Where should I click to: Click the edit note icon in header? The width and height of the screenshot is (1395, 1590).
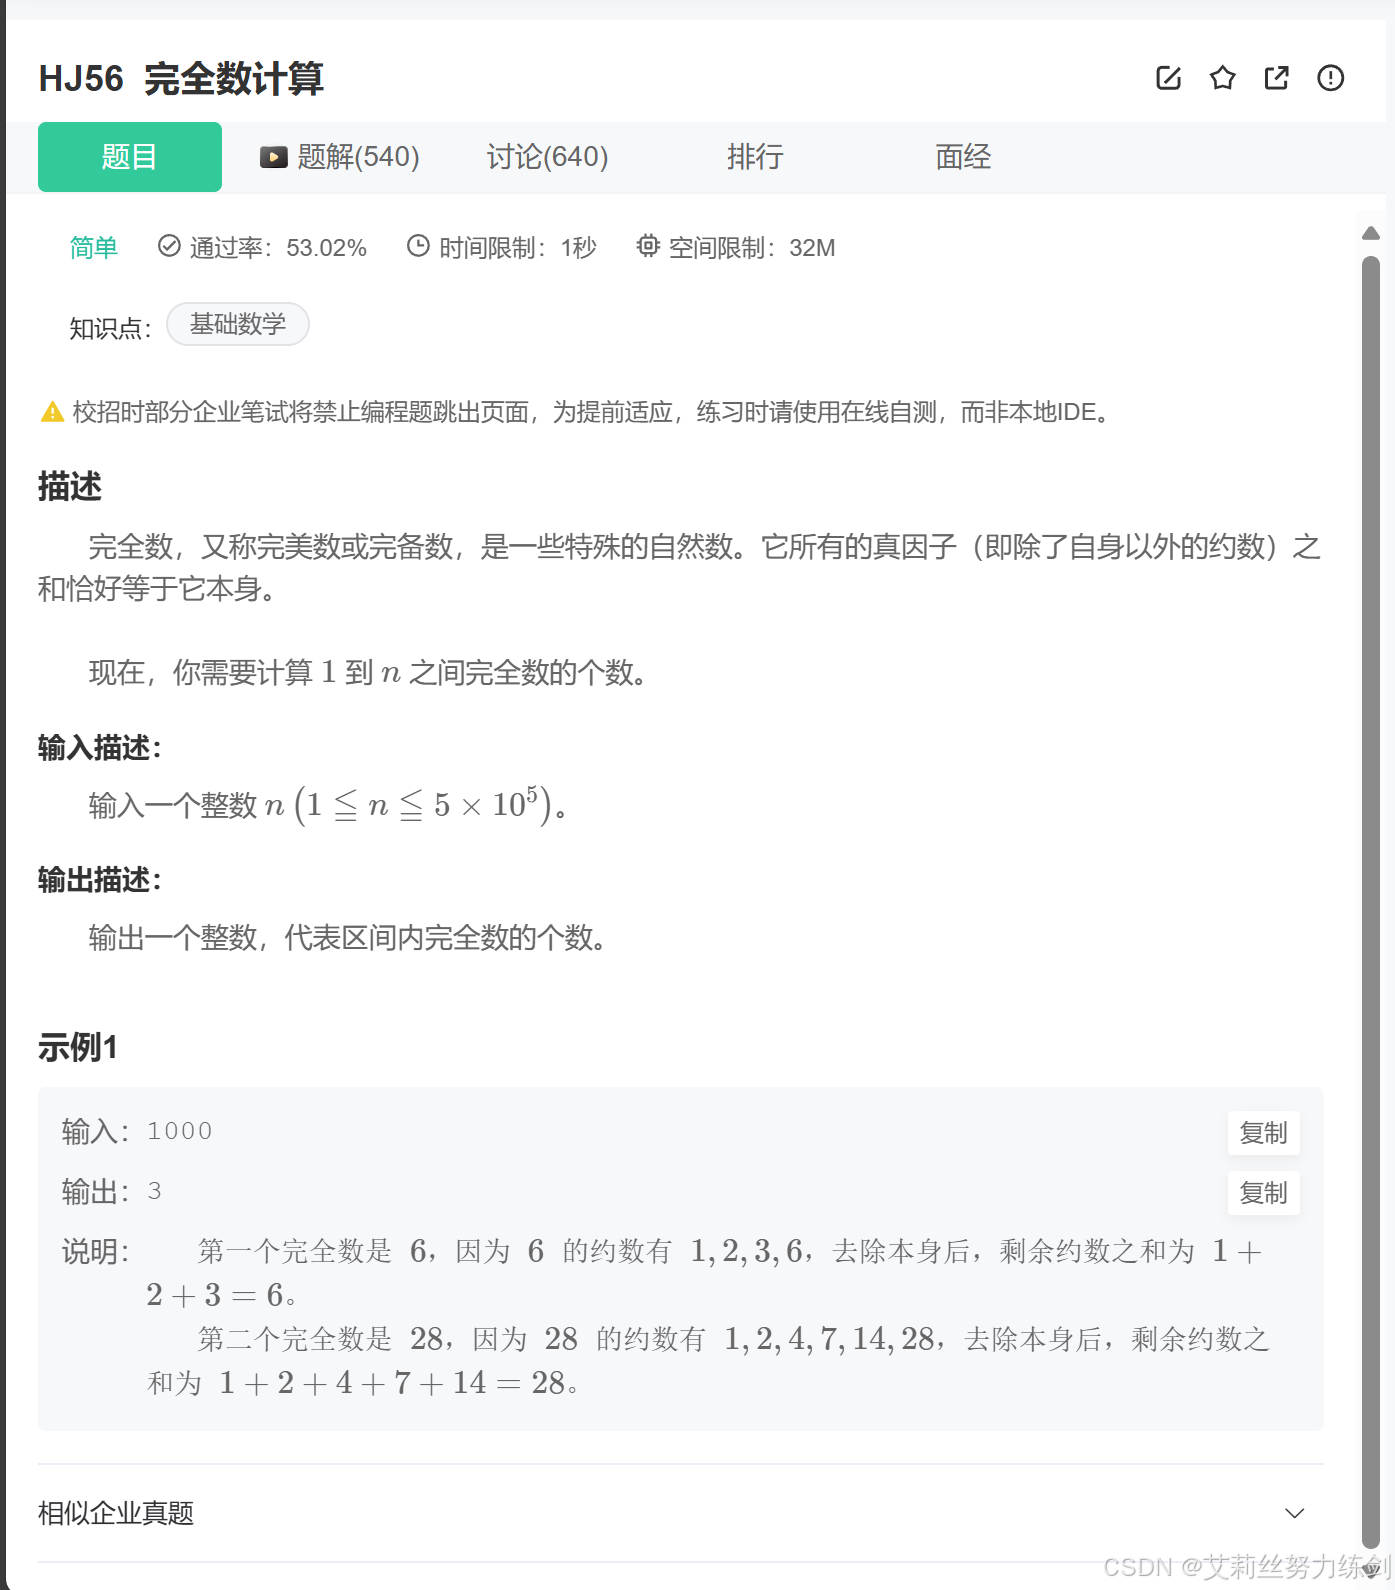point(1168,78)
